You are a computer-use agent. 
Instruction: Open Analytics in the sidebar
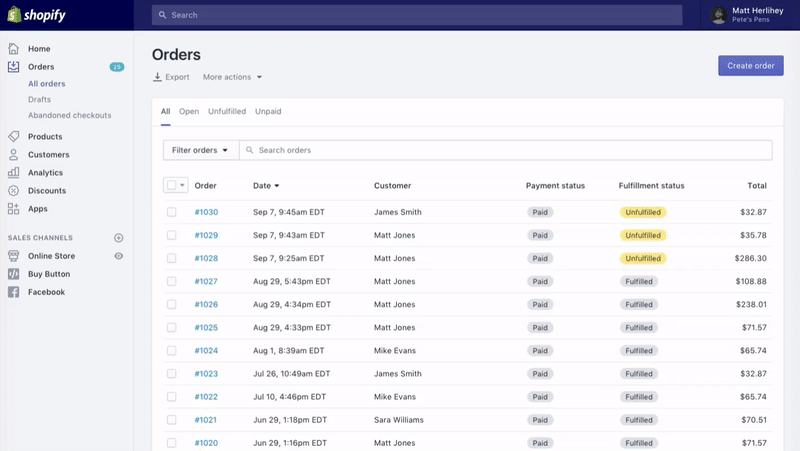click(x=45, y=173)
